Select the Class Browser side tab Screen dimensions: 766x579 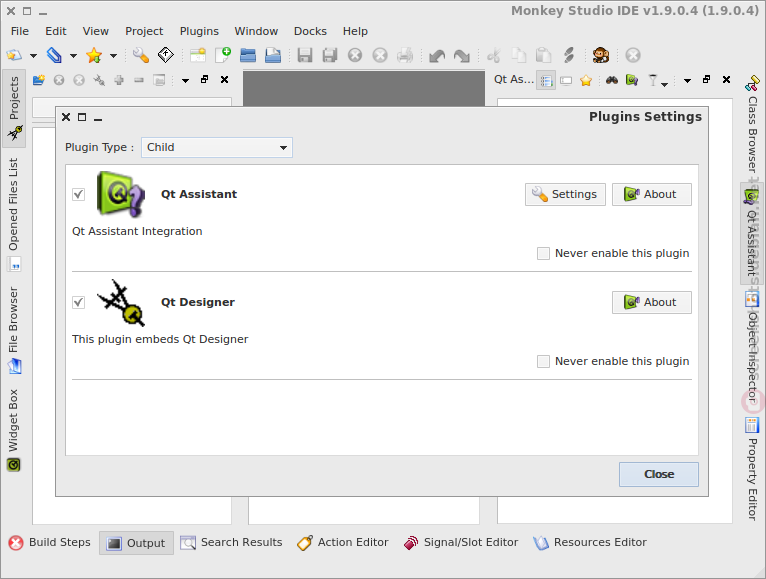point(753,125)
